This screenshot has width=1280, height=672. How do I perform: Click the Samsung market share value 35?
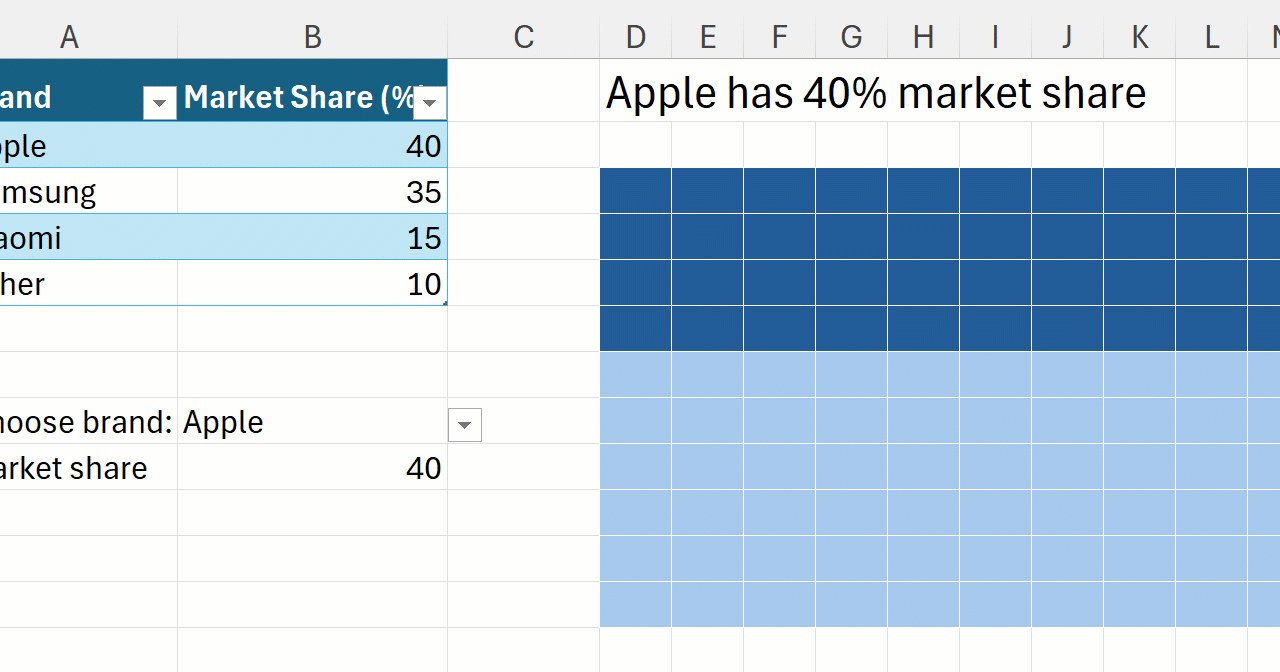pos(312,192)
